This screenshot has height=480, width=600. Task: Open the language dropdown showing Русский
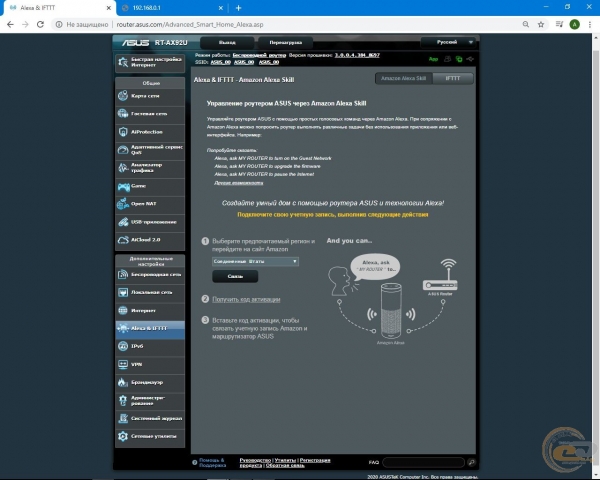(448, 42)
